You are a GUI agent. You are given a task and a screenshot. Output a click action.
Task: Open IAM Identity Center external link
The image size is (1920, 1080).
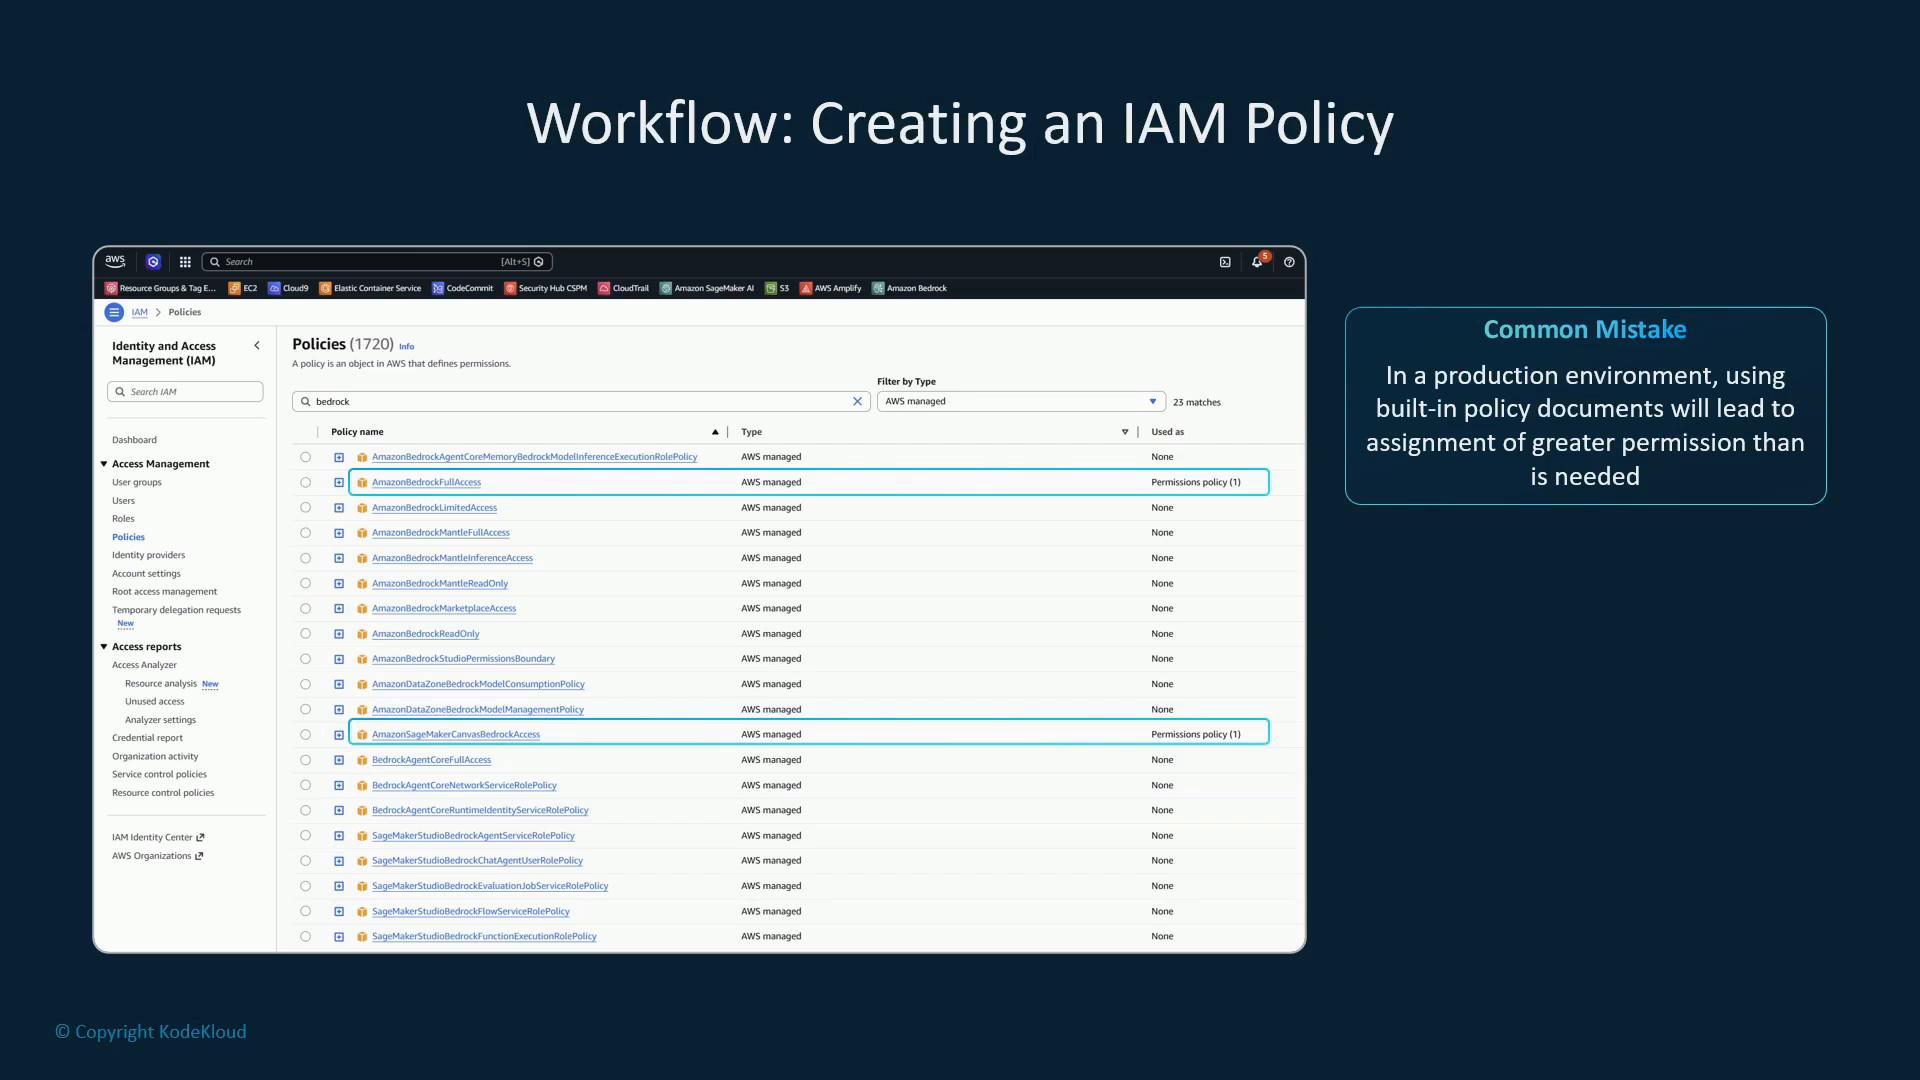[x=158, y=837]
